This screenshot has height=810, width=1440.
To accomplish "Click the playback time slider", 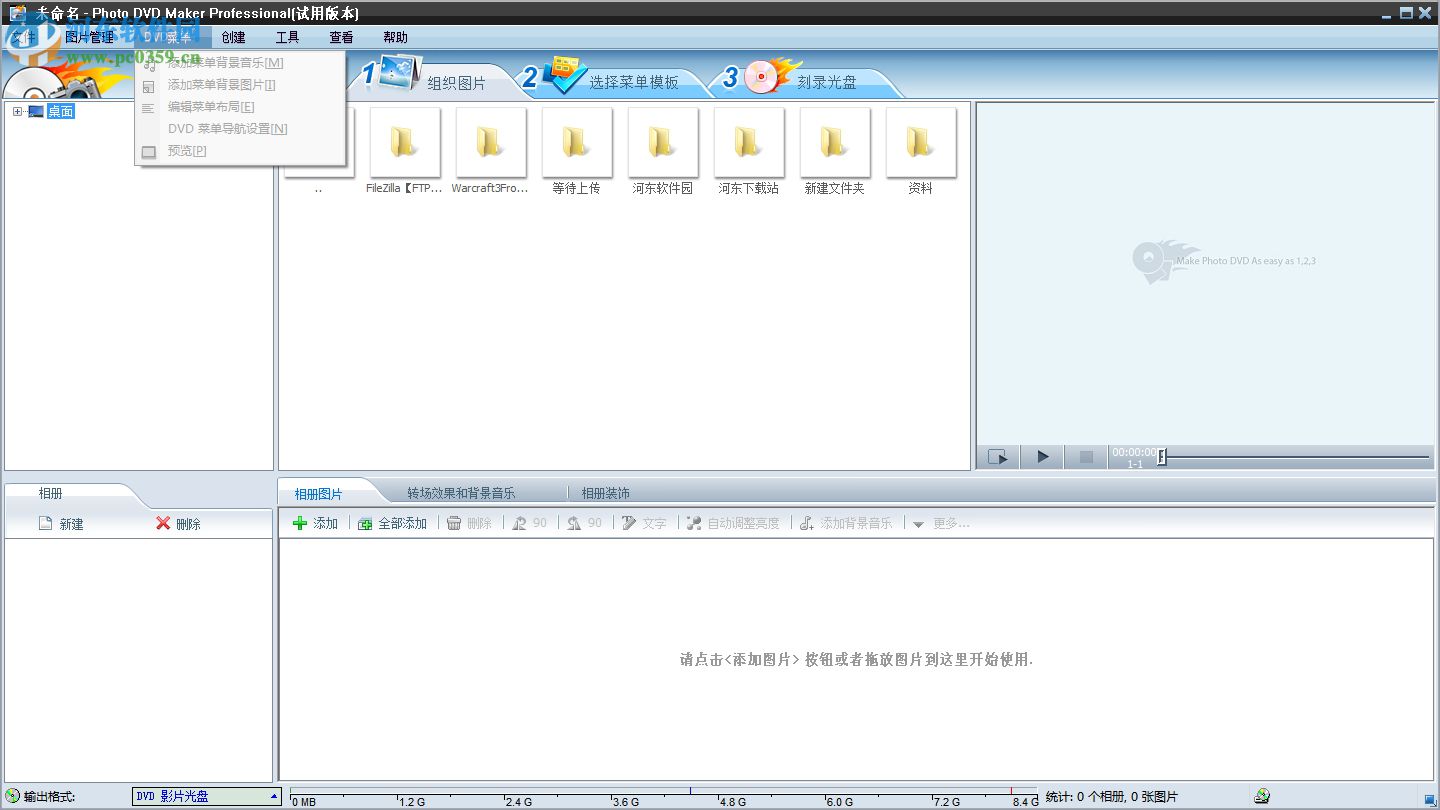I will [1160, 456].
